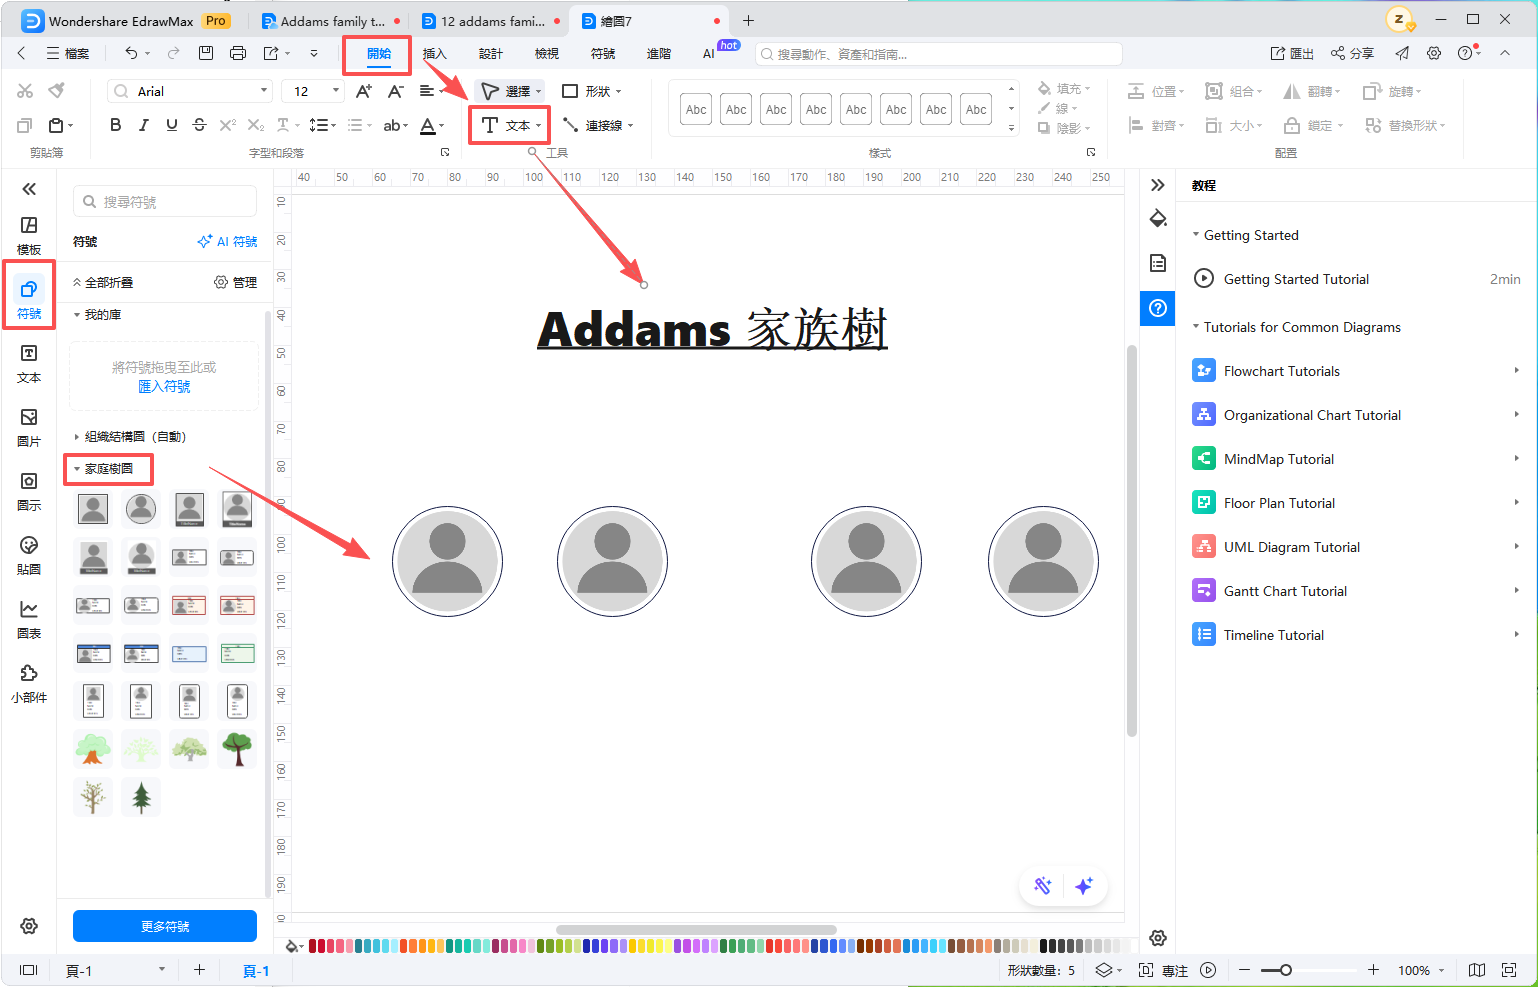Click the Format Painter icon

57,91
